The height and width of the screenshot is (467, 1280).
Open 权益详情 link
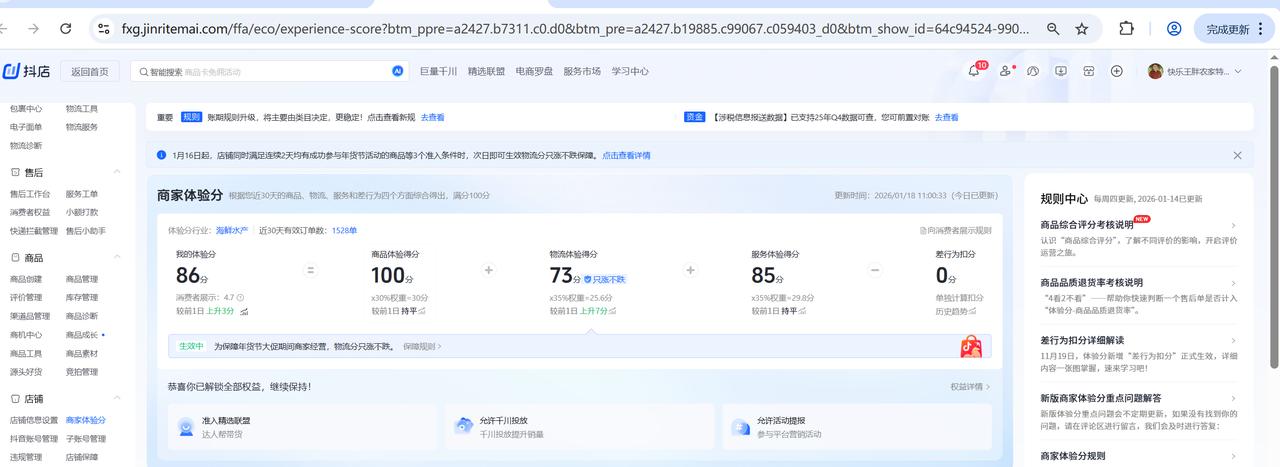(x=970, y=386)
